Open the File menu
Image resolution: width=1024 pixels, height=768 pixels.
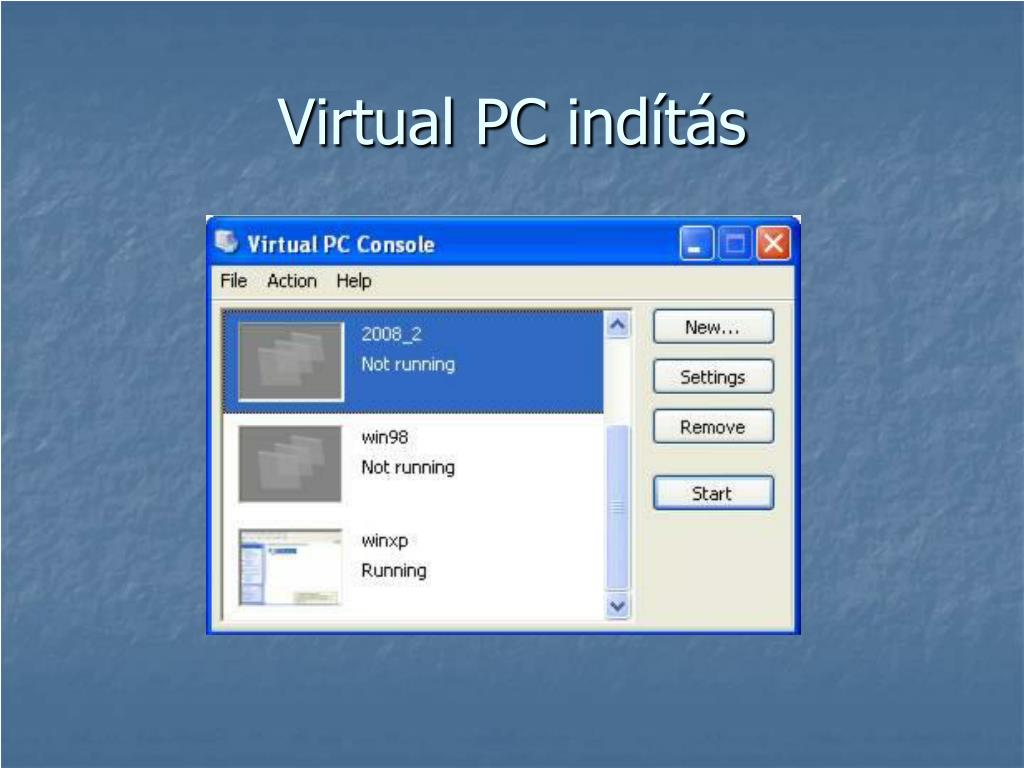click(234, 281)
